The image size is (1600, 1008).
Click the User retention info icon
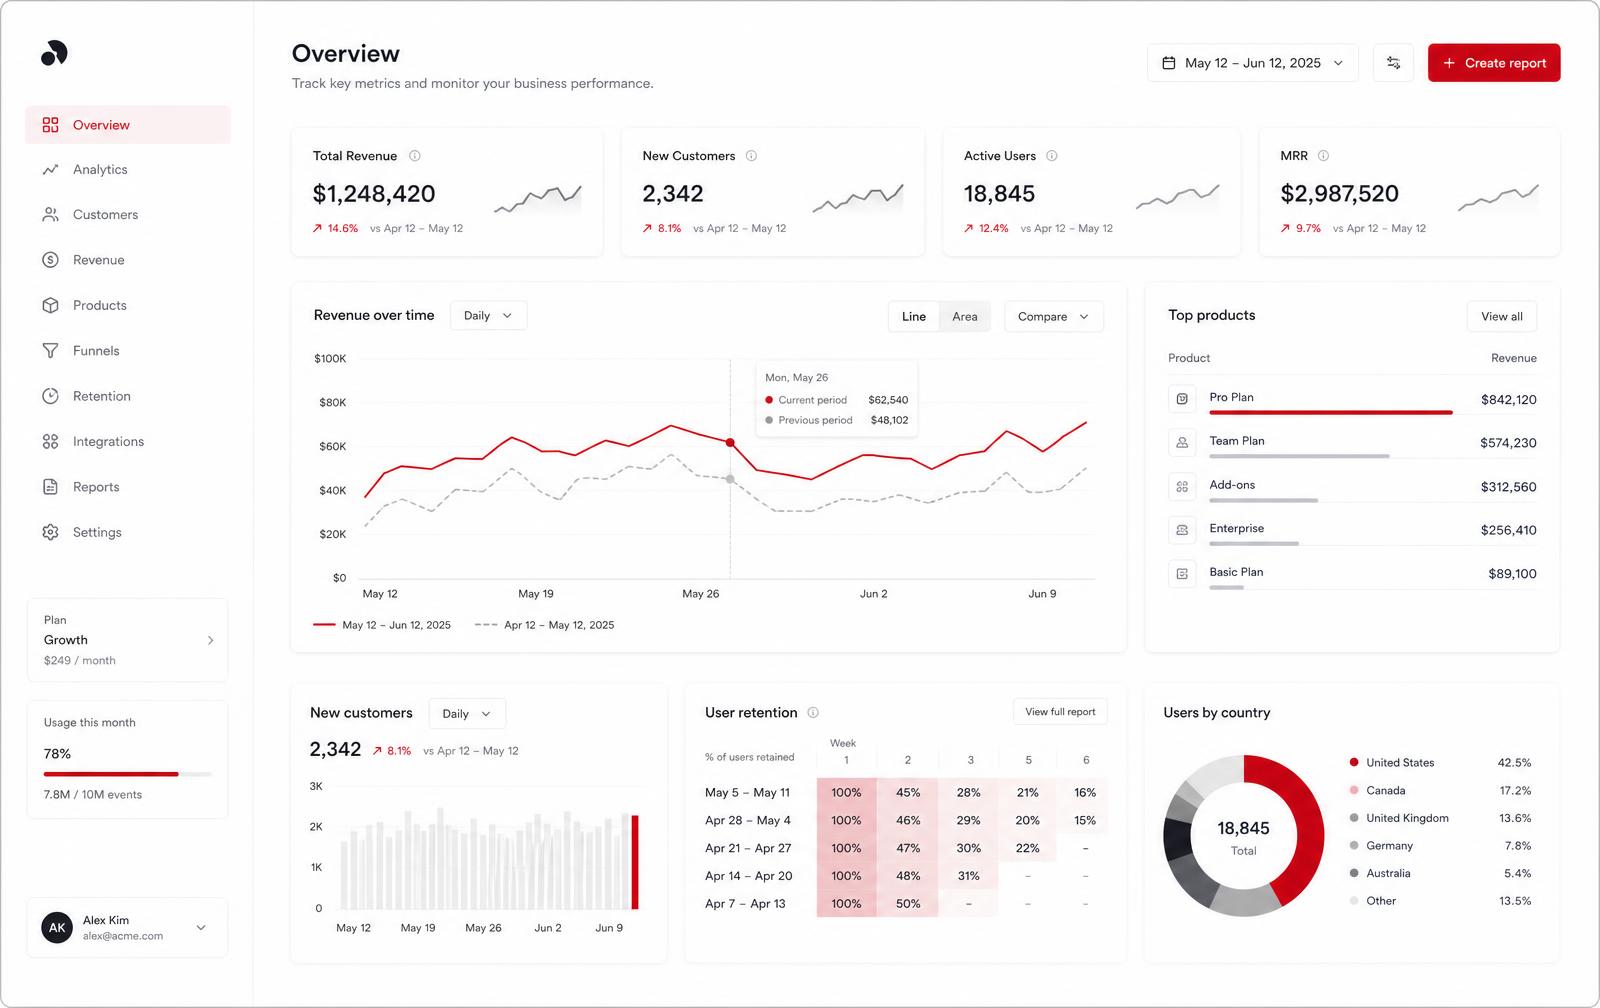tap(813, 713)
